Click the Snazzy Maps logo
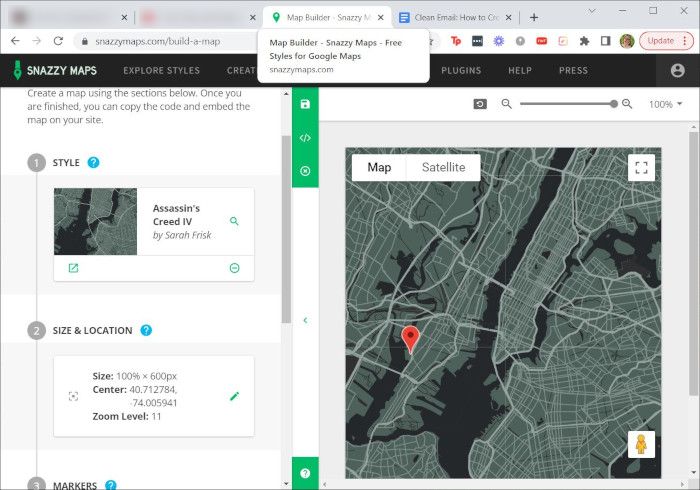Viewport: 700px width, 490px height. (54, 71)
